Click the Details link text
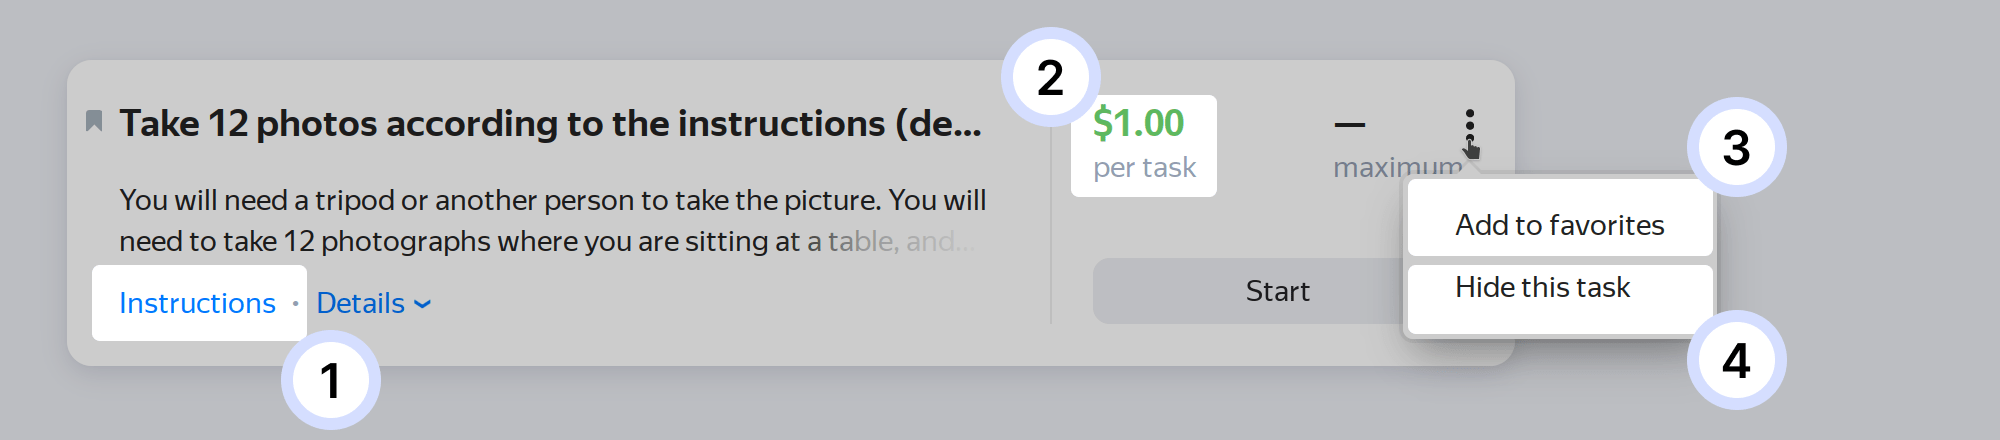 [x=360, y=303]
